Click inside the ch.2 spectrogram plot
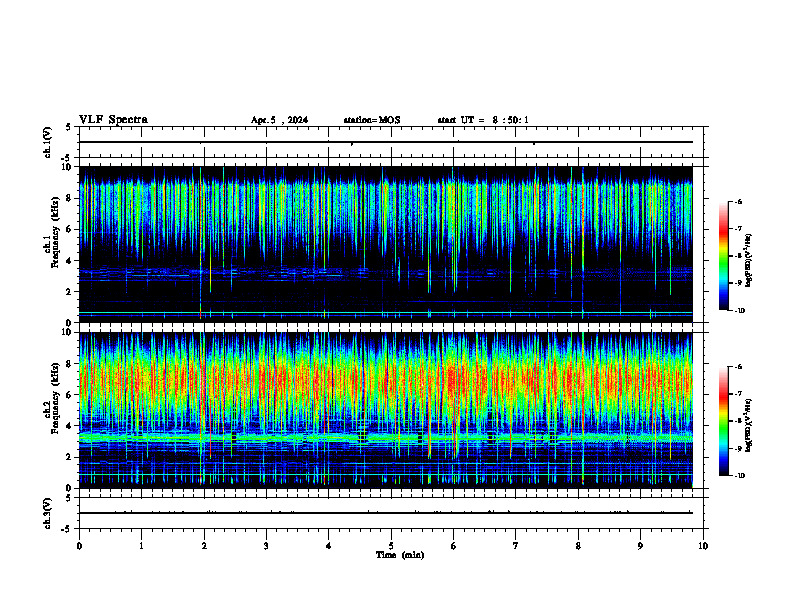This screenshot has height=612, width=792. (386, 410)
